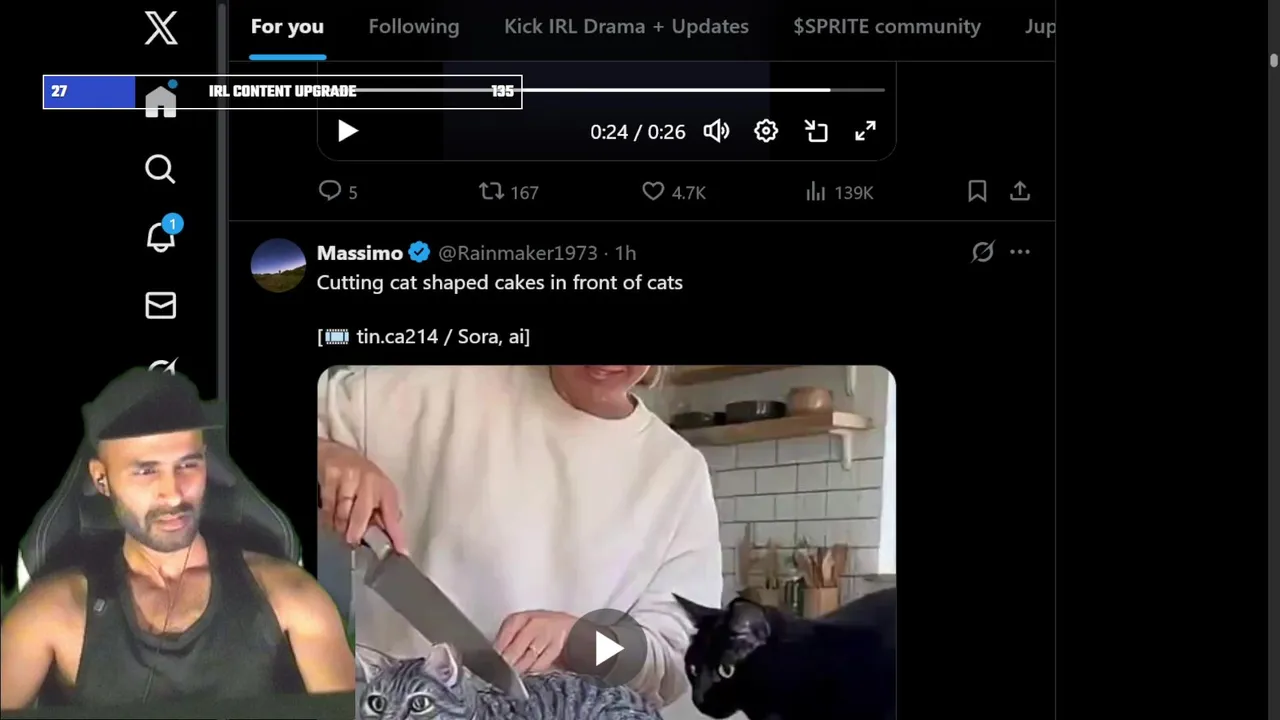Bookmark the post above Massimo's
Screen dimensions: 1280x720
[x=977, y=191]
